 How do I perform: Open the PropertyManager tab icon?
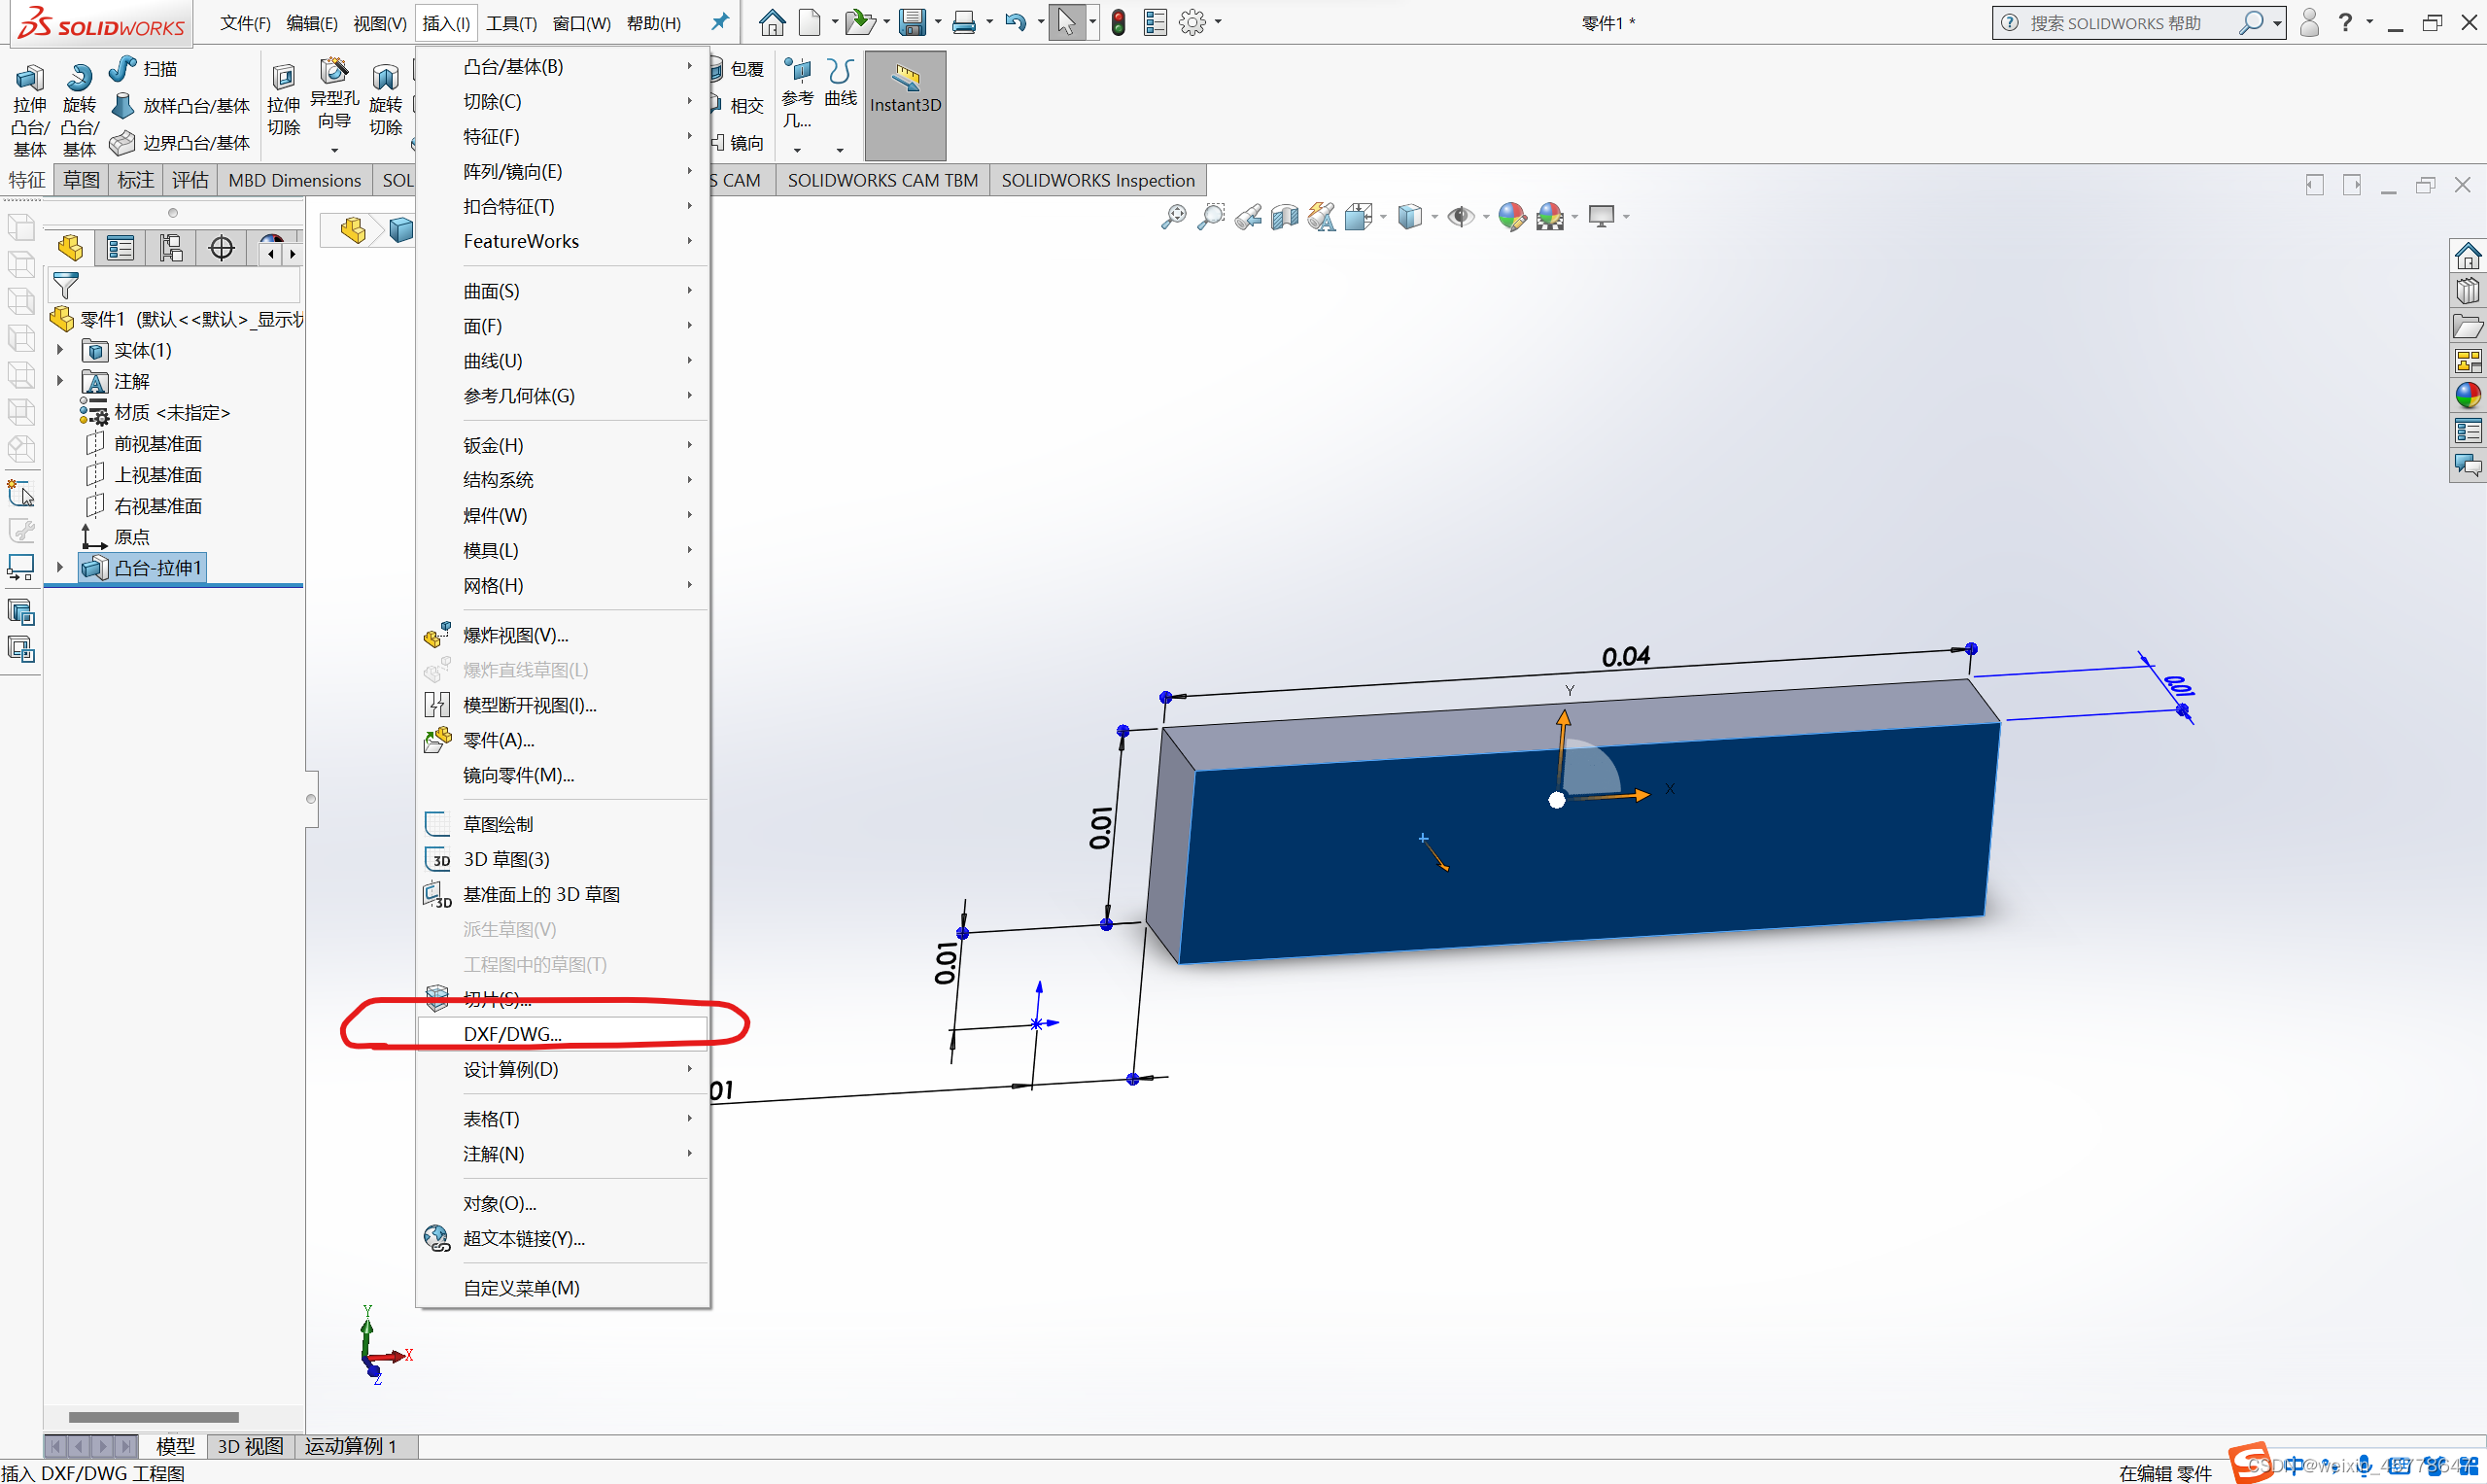coord(121,248)
